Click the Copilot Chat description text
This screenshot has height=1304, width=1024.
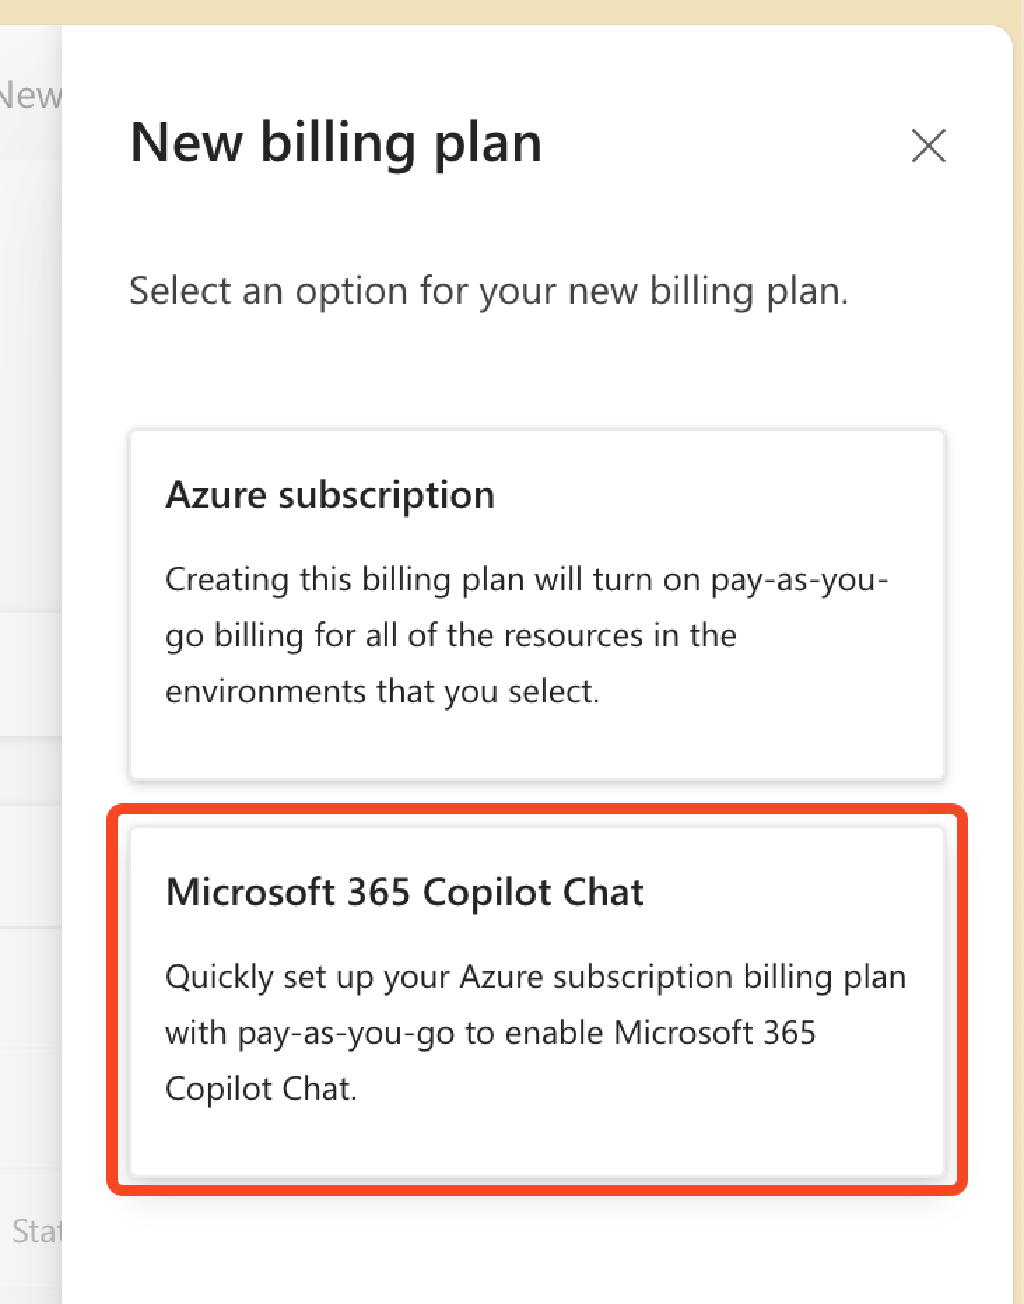(535, 1032)
